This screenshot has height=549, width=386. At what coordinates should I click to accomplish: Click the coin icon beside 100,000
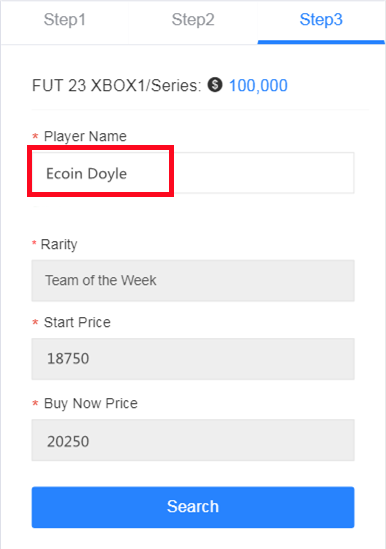215,85
